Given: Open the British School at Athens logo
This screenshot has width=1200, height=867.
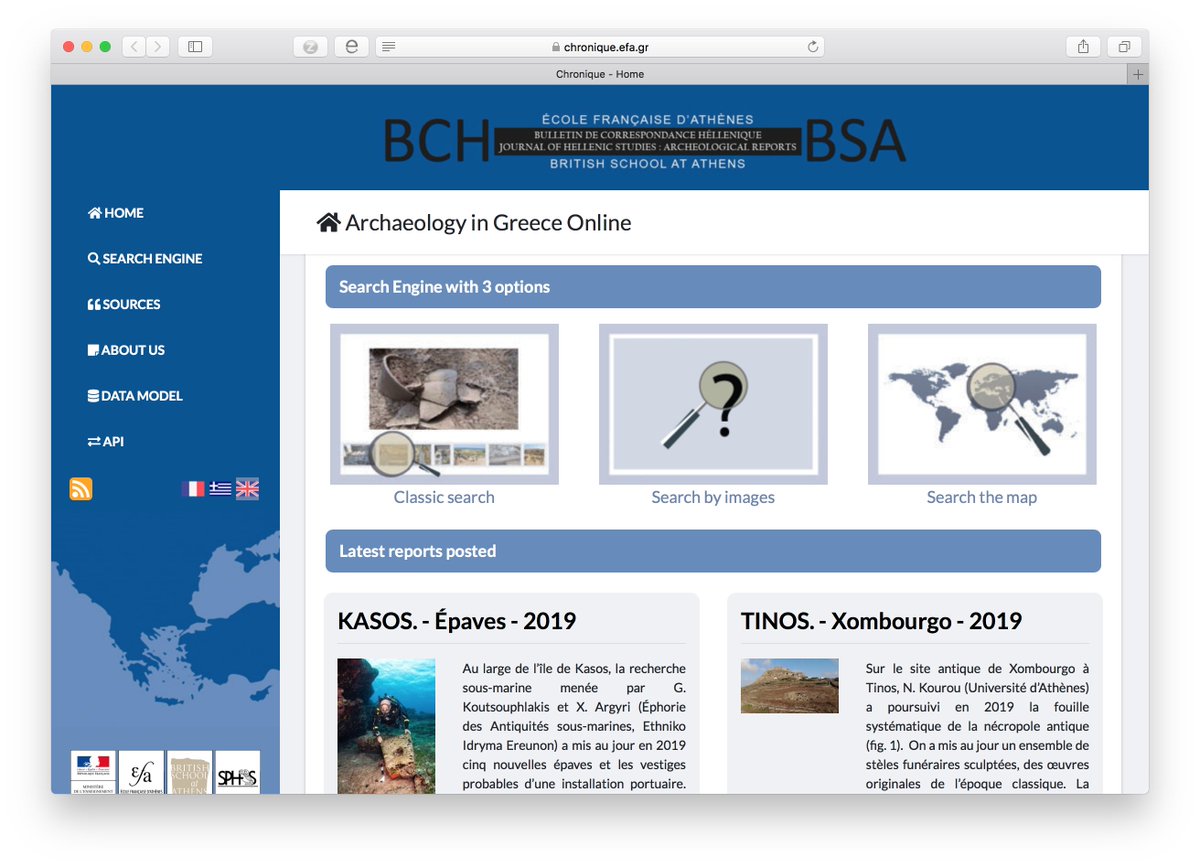Looking at the screenshot, I should (189, 772).
